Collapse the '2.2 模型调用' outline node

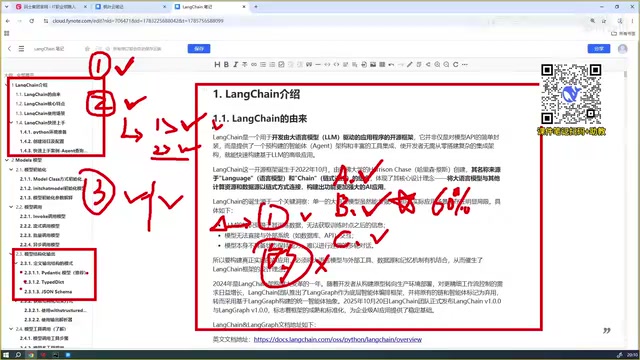tap(11, 207)
